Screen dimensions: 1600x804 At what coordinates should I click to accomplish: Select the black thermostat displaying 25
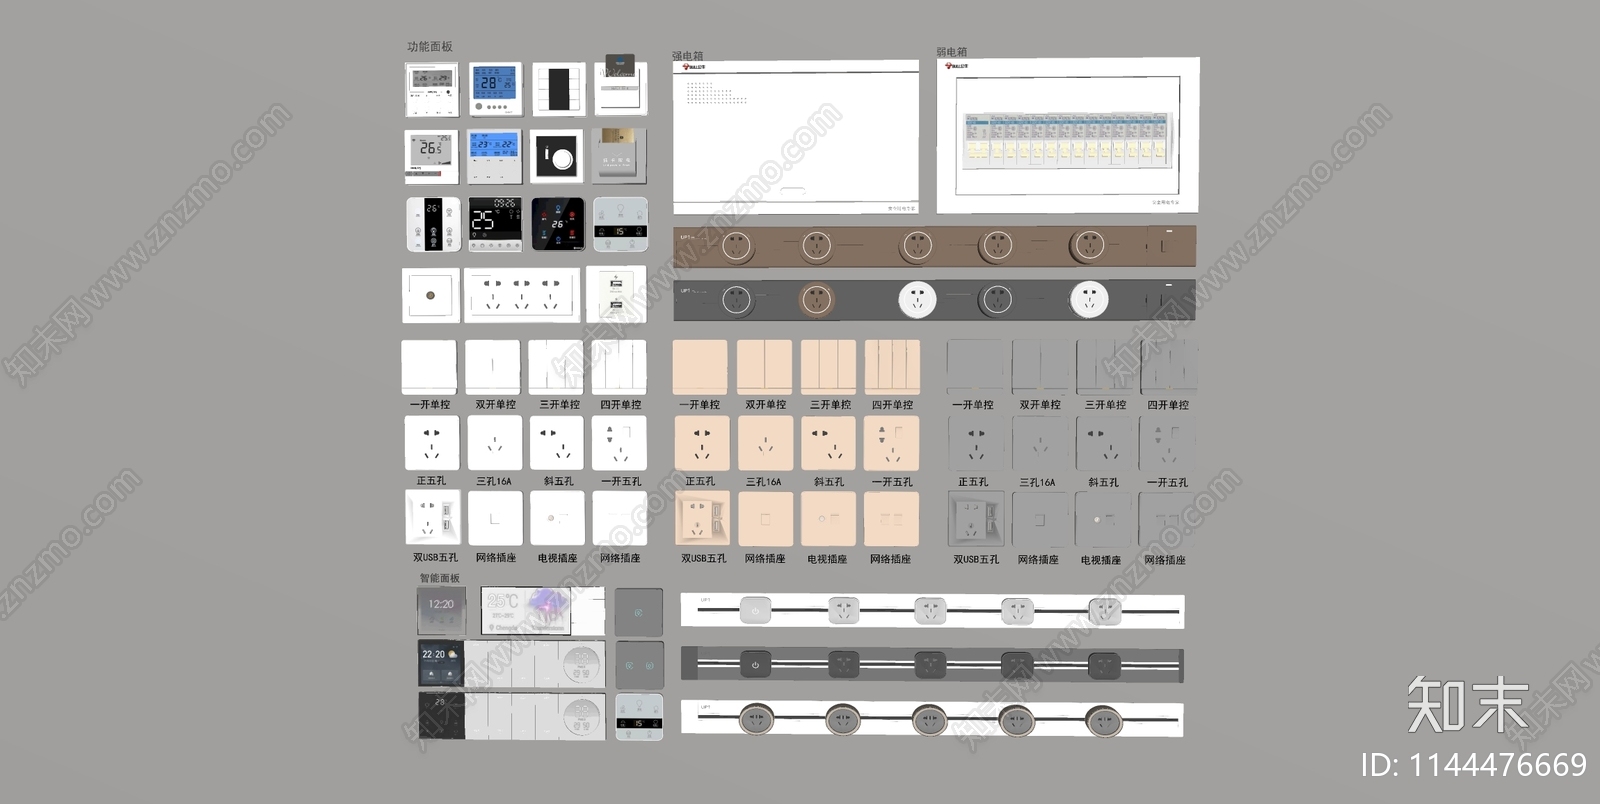495,223
